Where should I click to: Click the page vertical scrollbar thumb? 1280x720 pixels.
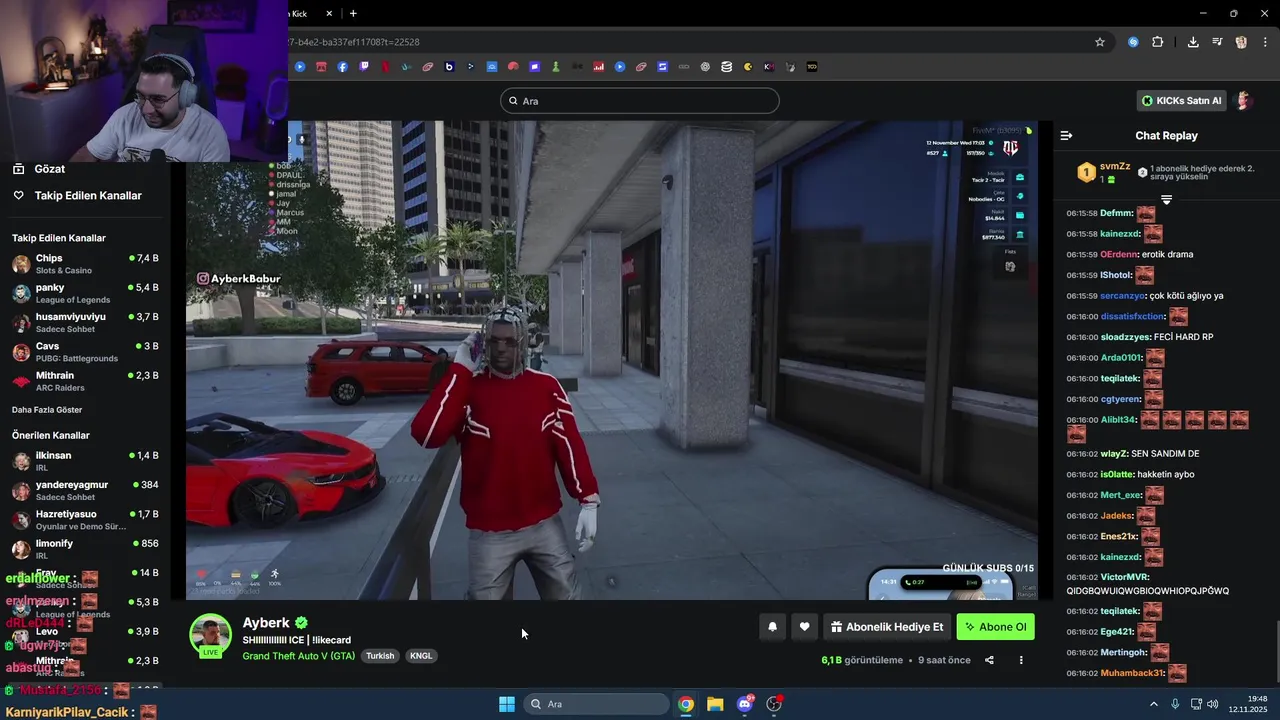(x=1276, y=650)
